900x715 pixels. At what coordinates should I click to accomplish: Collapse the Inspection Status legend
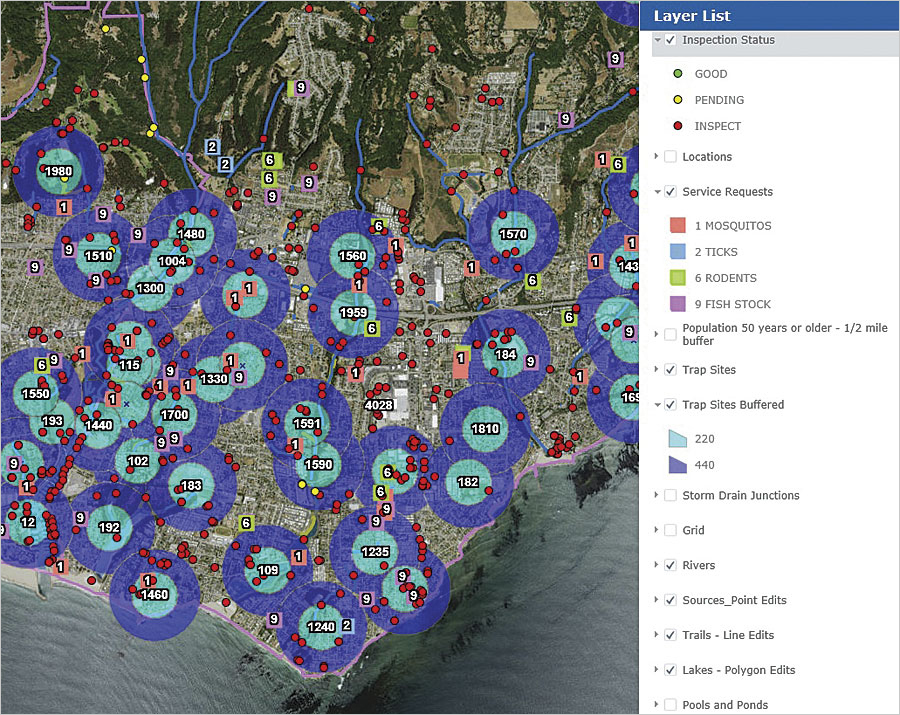[657, 40]
